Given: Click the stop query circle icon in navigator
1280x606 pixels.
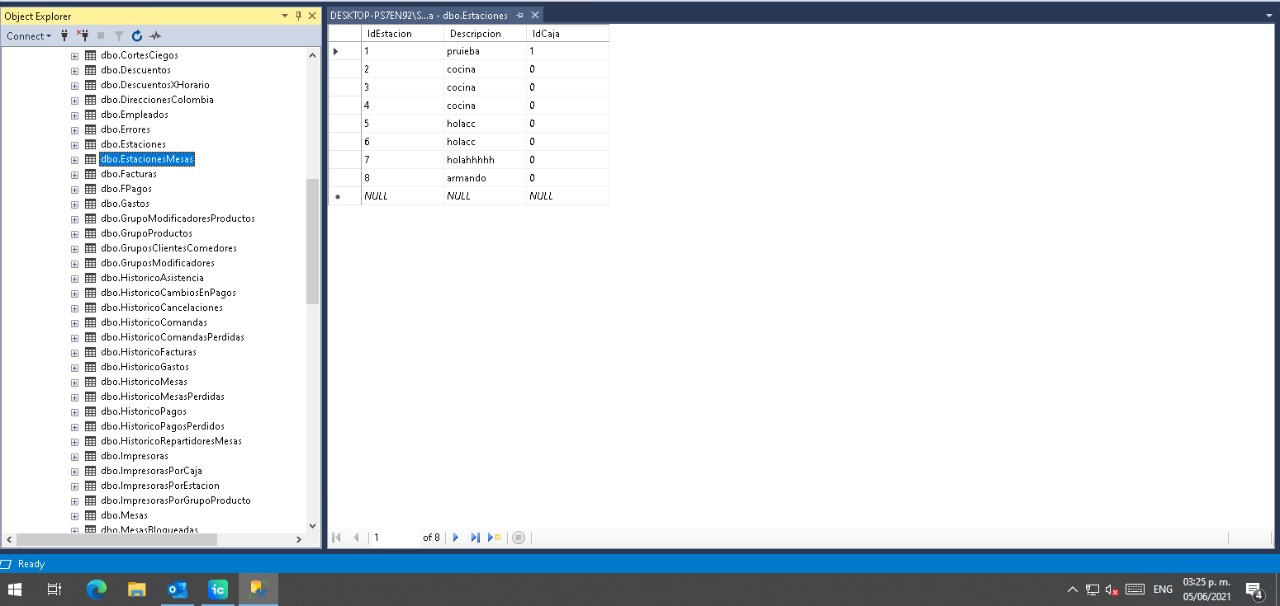Looking at the screenshot, I should pyautogui.click(x=518, y=538).
